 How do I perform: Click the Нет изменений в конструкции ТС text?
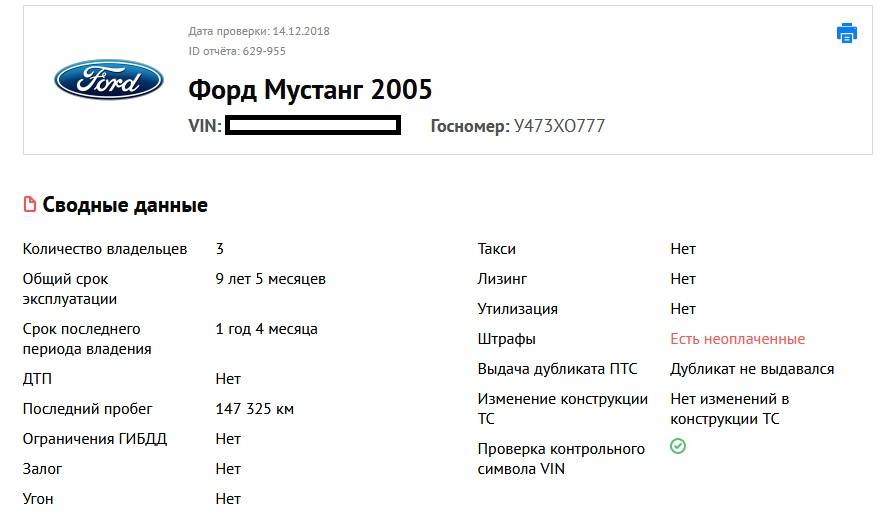tap(729, 409)
